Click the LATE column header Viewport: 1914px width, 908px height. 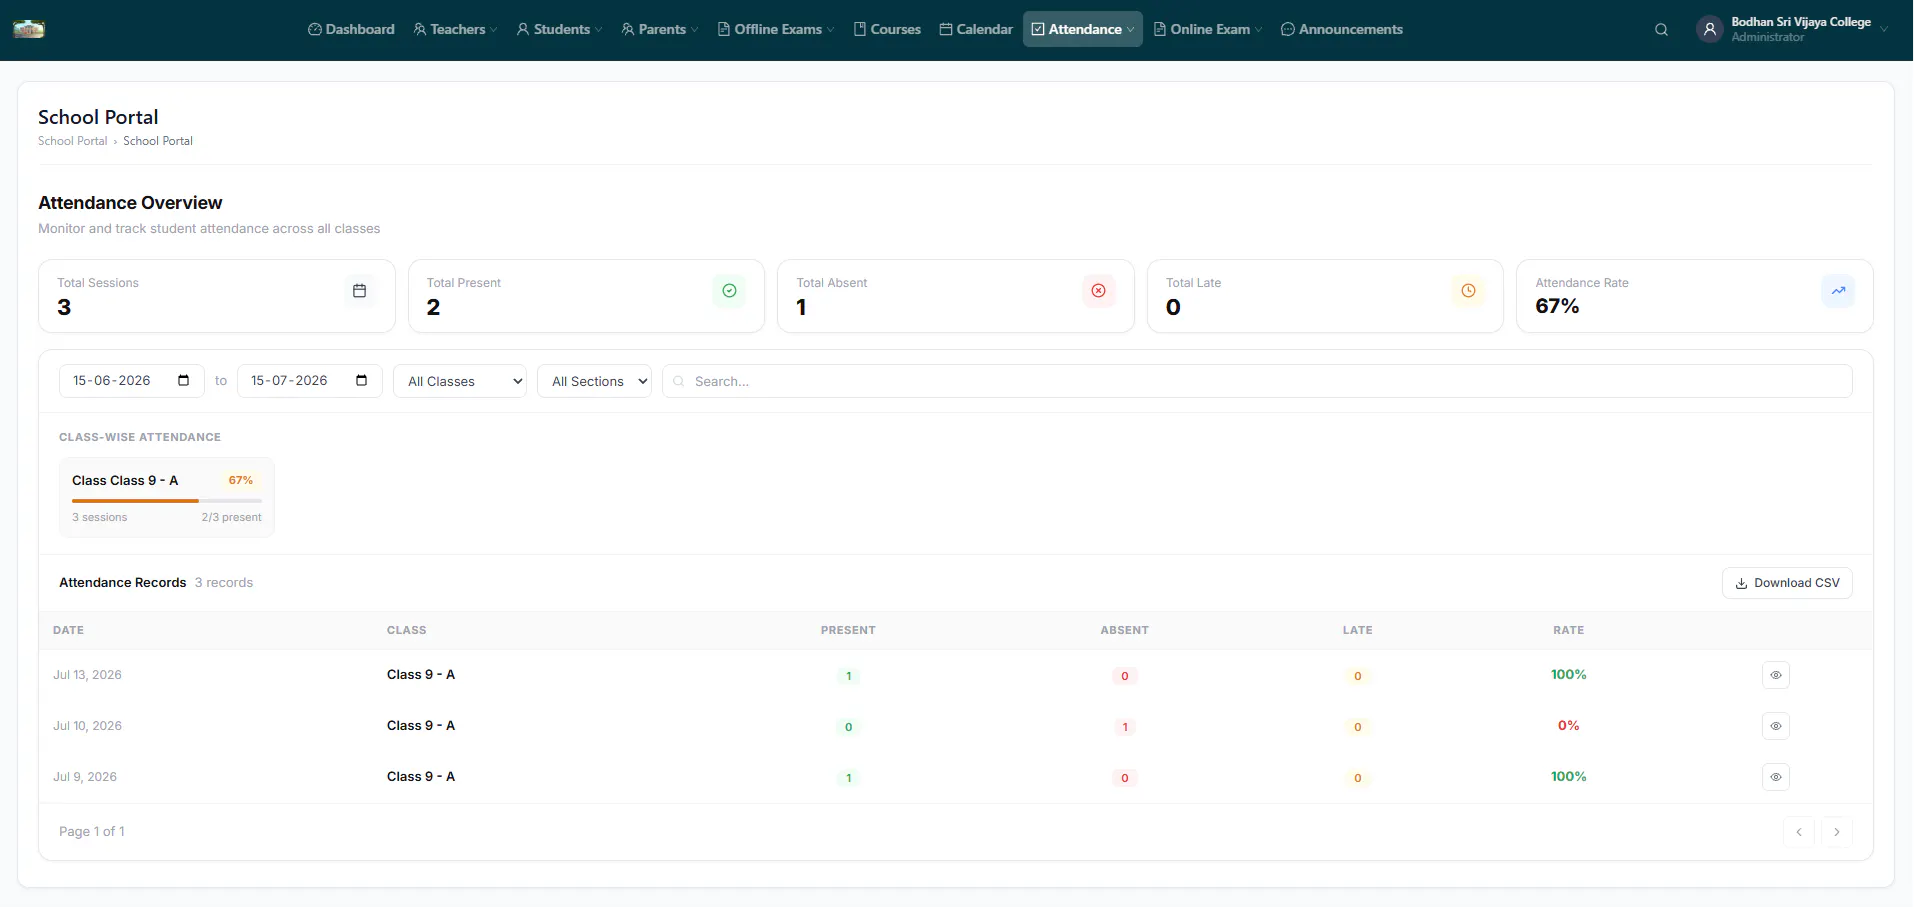(1357, 630)
